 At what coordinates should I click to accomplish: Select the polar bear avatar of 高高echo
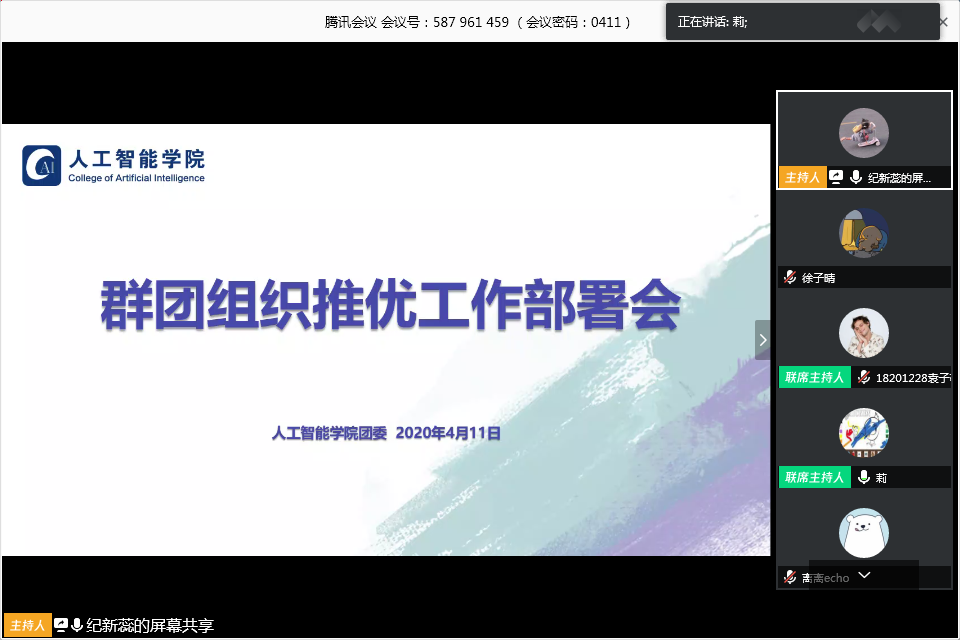pos(863,533)
